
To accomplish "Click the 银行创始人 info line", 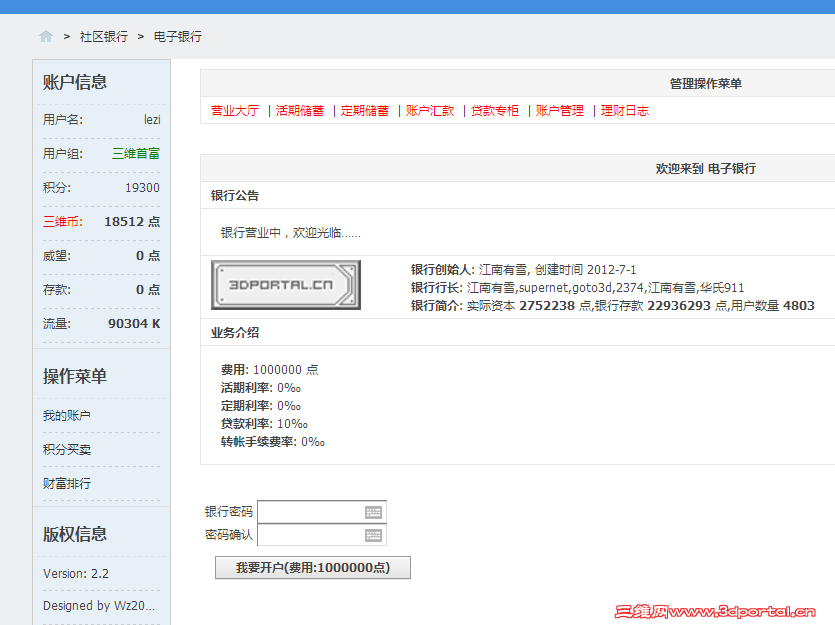I will (x=523, y=269).
